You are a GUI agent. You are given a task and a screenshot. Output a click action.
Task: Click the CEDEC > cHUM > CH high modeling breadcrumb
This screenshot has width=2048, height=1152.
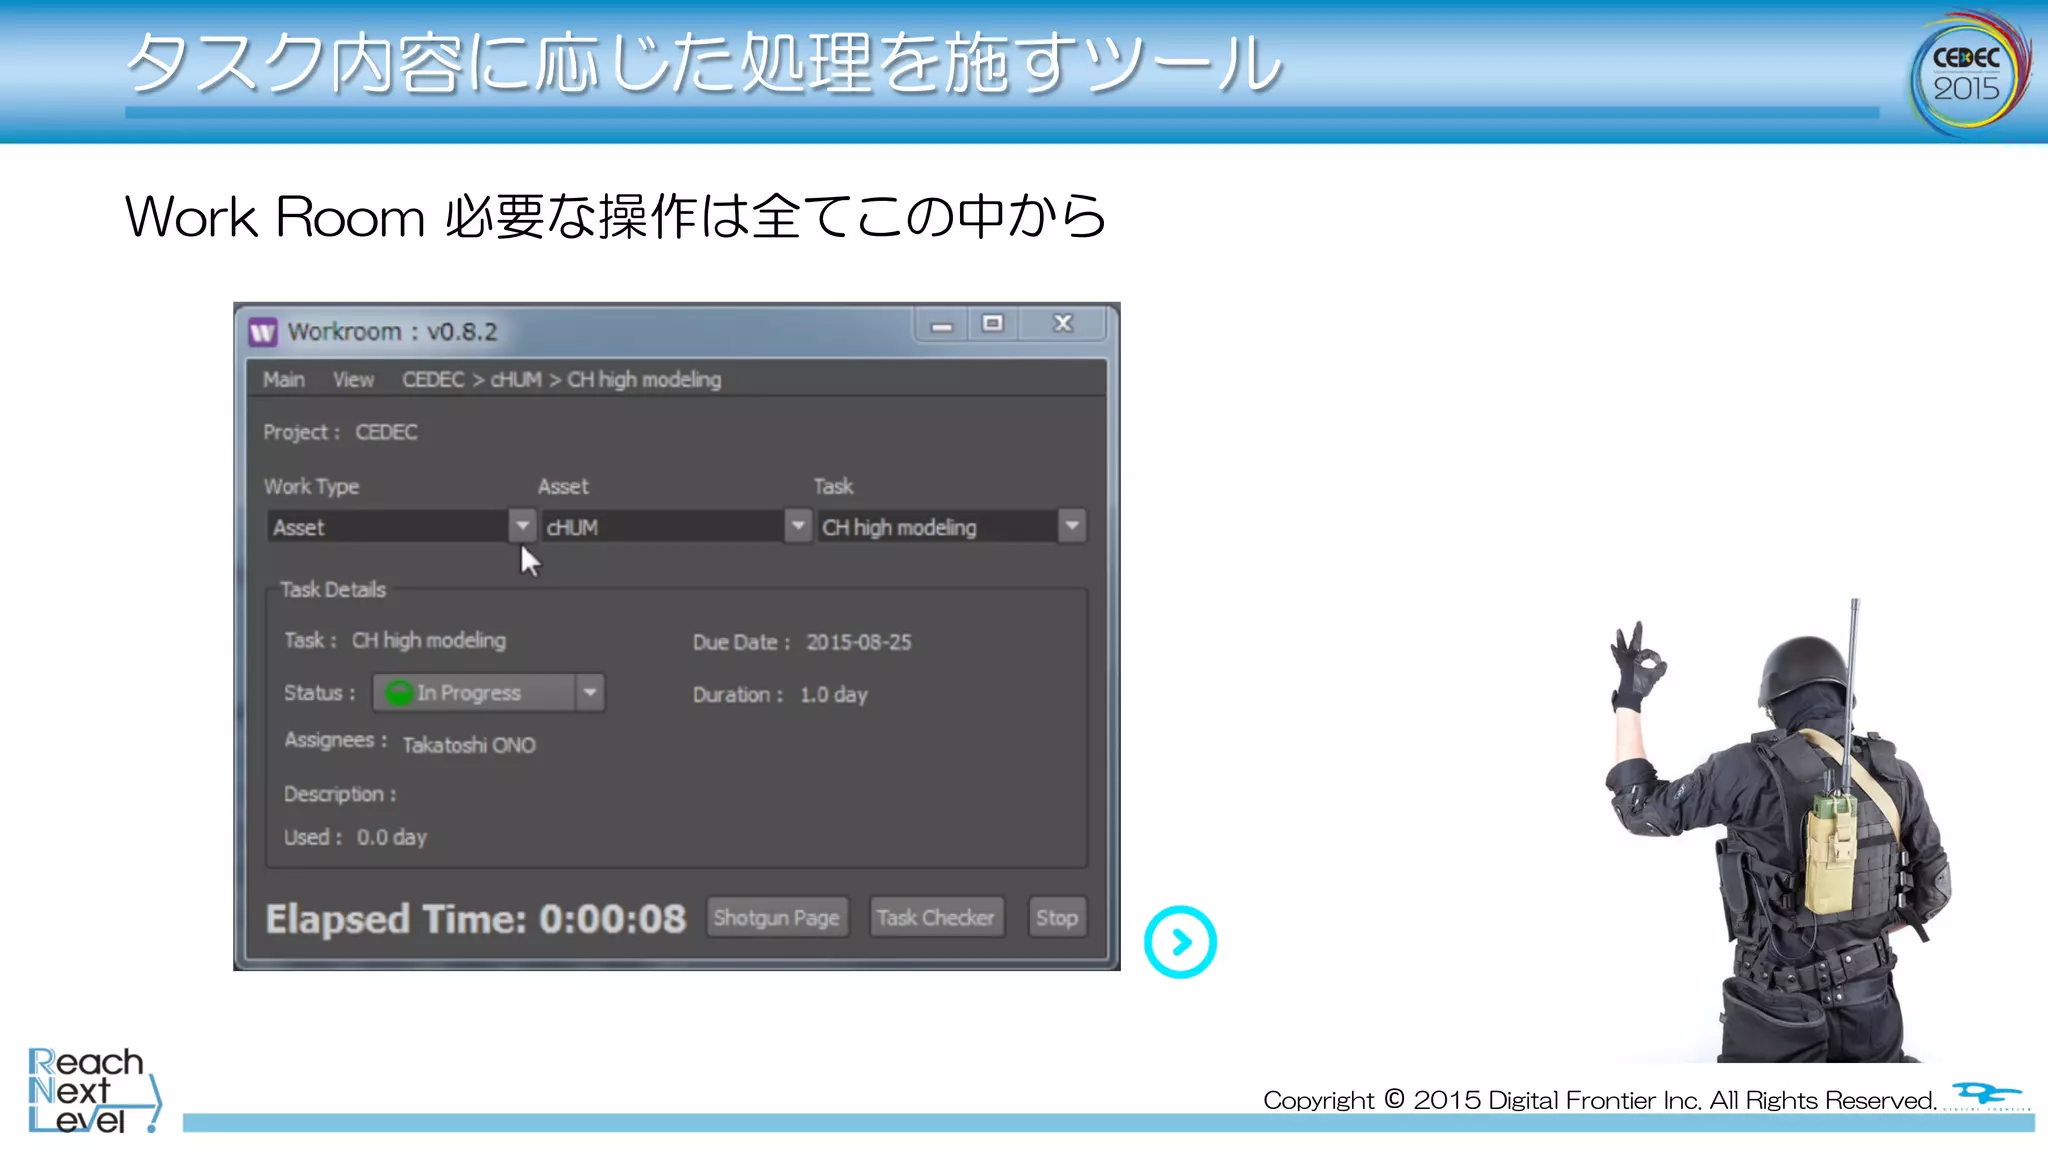561,380
